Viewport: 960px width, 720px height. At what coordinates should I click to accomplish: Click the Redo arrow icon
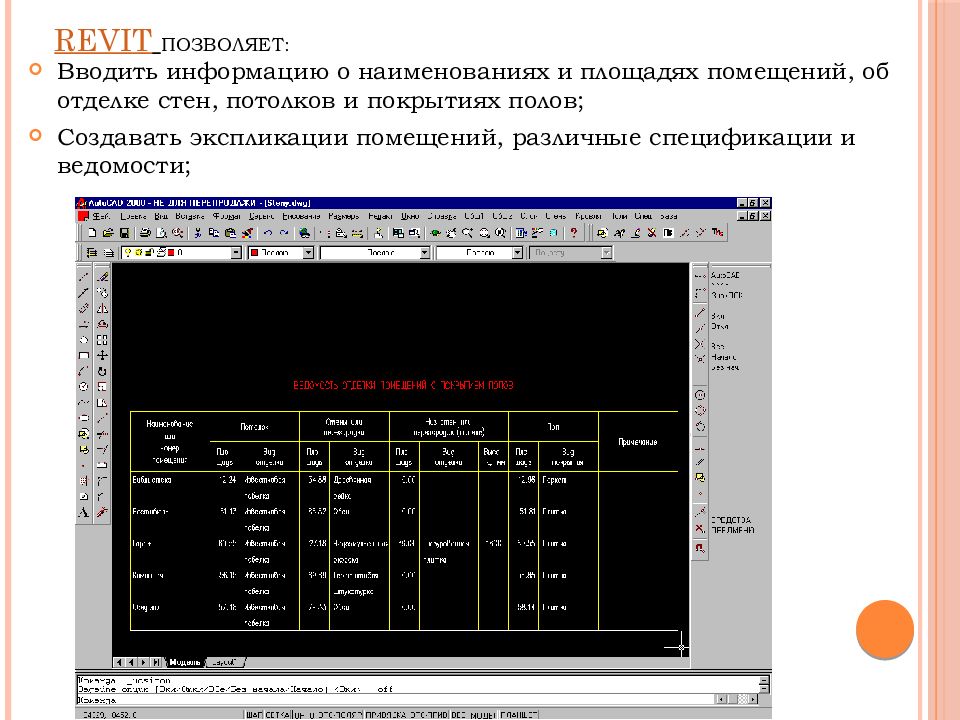pos(283,233)
